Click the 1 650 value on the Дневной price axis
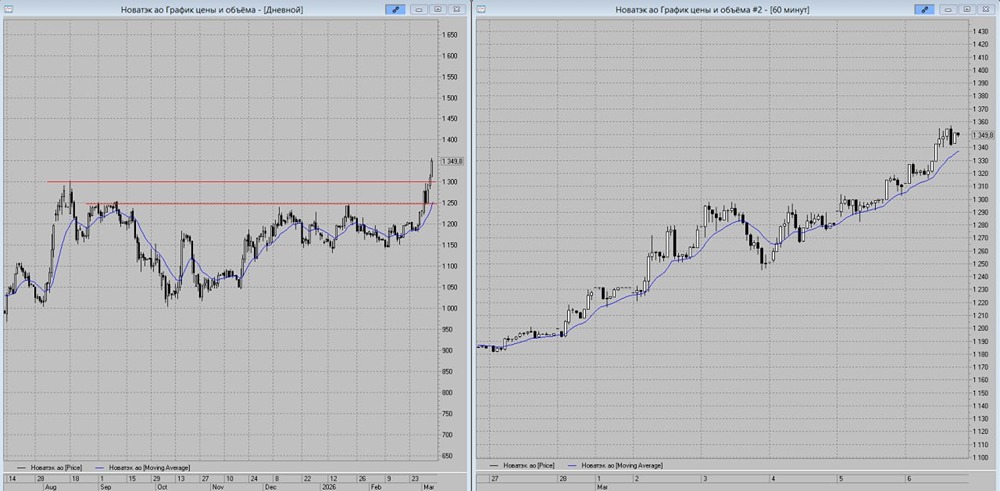 coord(449,35)
